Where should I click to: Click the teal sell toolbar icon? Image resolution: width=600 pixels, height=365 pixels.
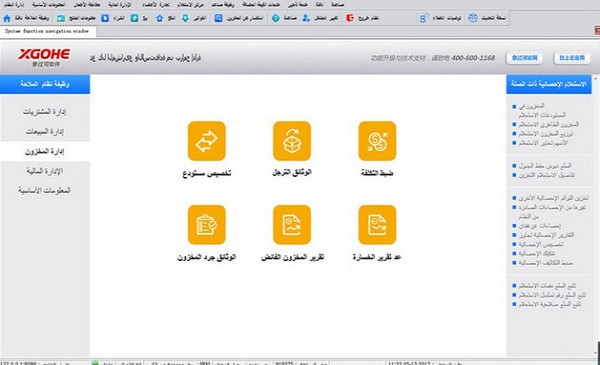134,18
